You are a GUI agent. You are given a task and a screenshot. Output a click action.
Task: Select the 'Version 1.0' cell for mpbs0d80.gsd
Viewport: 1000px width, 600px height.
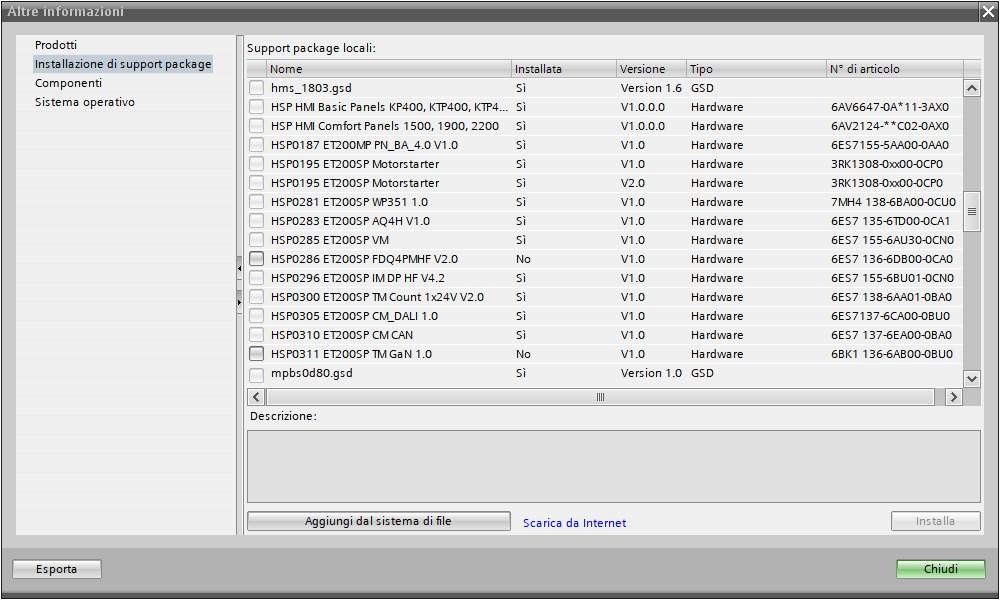[651, 373]
